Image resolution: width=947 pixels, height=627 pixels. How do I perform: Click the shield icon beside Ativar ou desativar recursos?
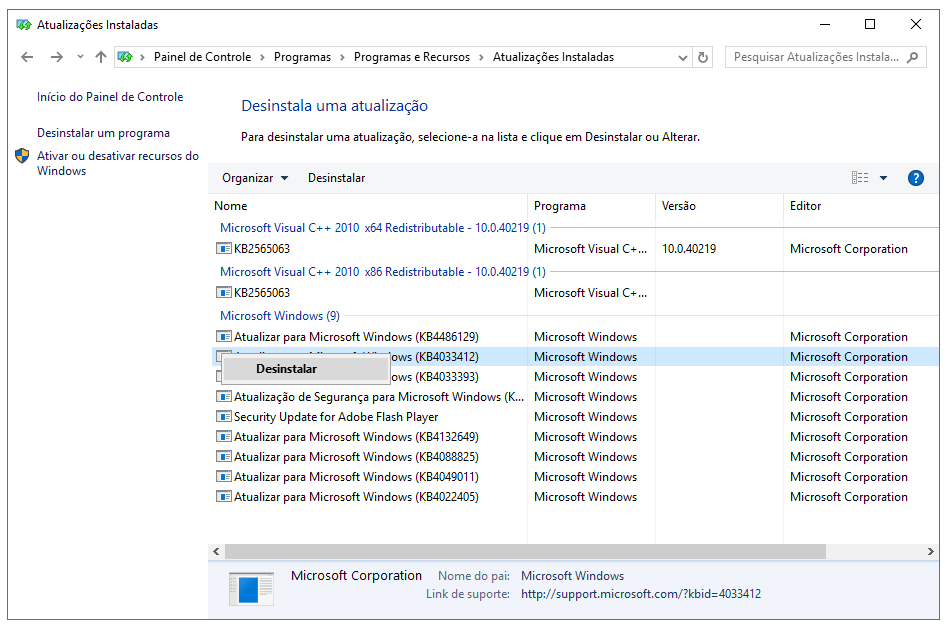click(x=23, y=156)
